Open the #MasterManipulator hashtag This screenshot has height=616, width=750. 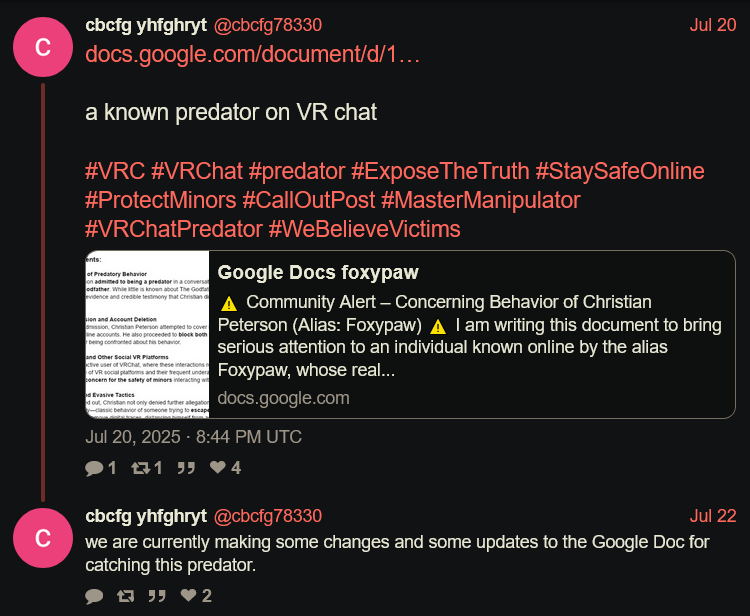pos(481,200)
